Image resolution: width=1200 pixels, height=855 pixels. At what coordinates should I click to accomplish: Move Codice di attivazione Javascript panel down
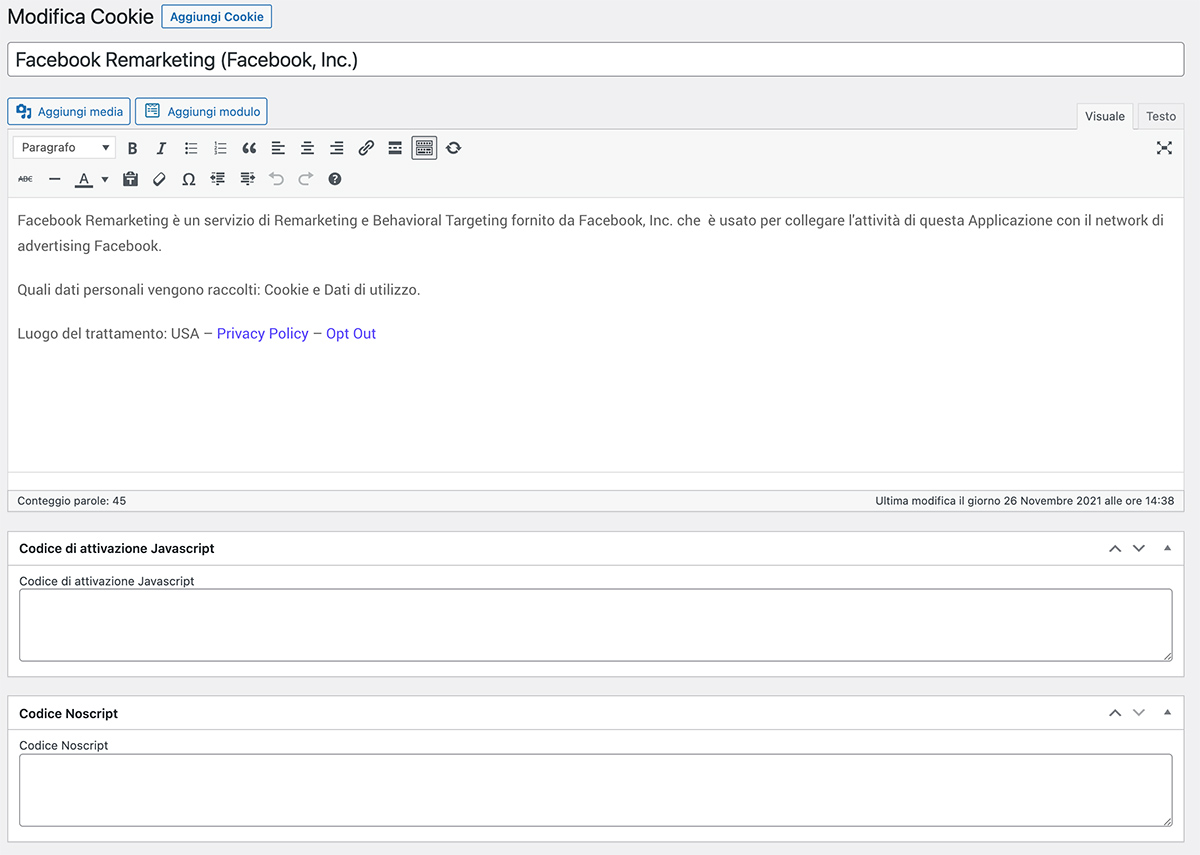coord(1138,548)
